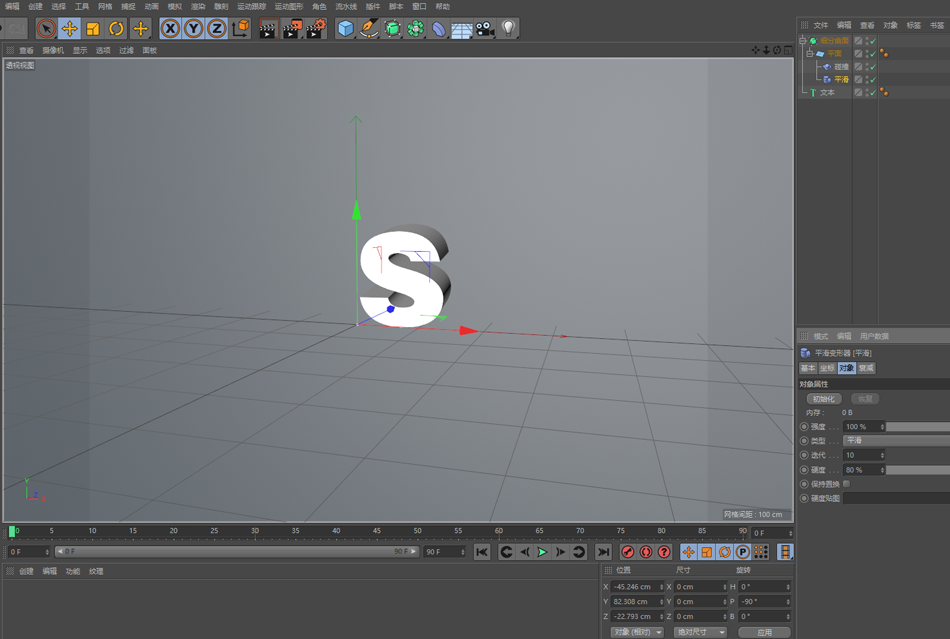Go to previous keyframe
Viewport: 950px width, 639px height.
point(507,552)
